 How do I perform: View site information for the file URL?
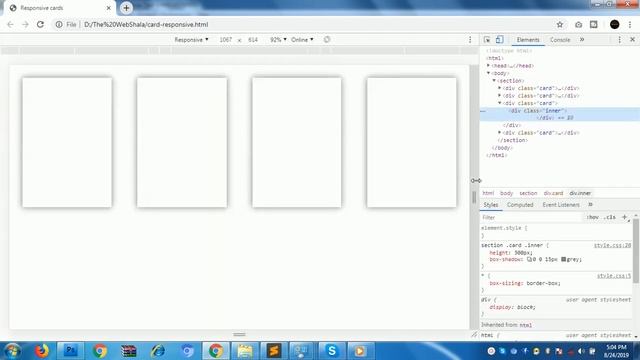click(x=59, y=24)
